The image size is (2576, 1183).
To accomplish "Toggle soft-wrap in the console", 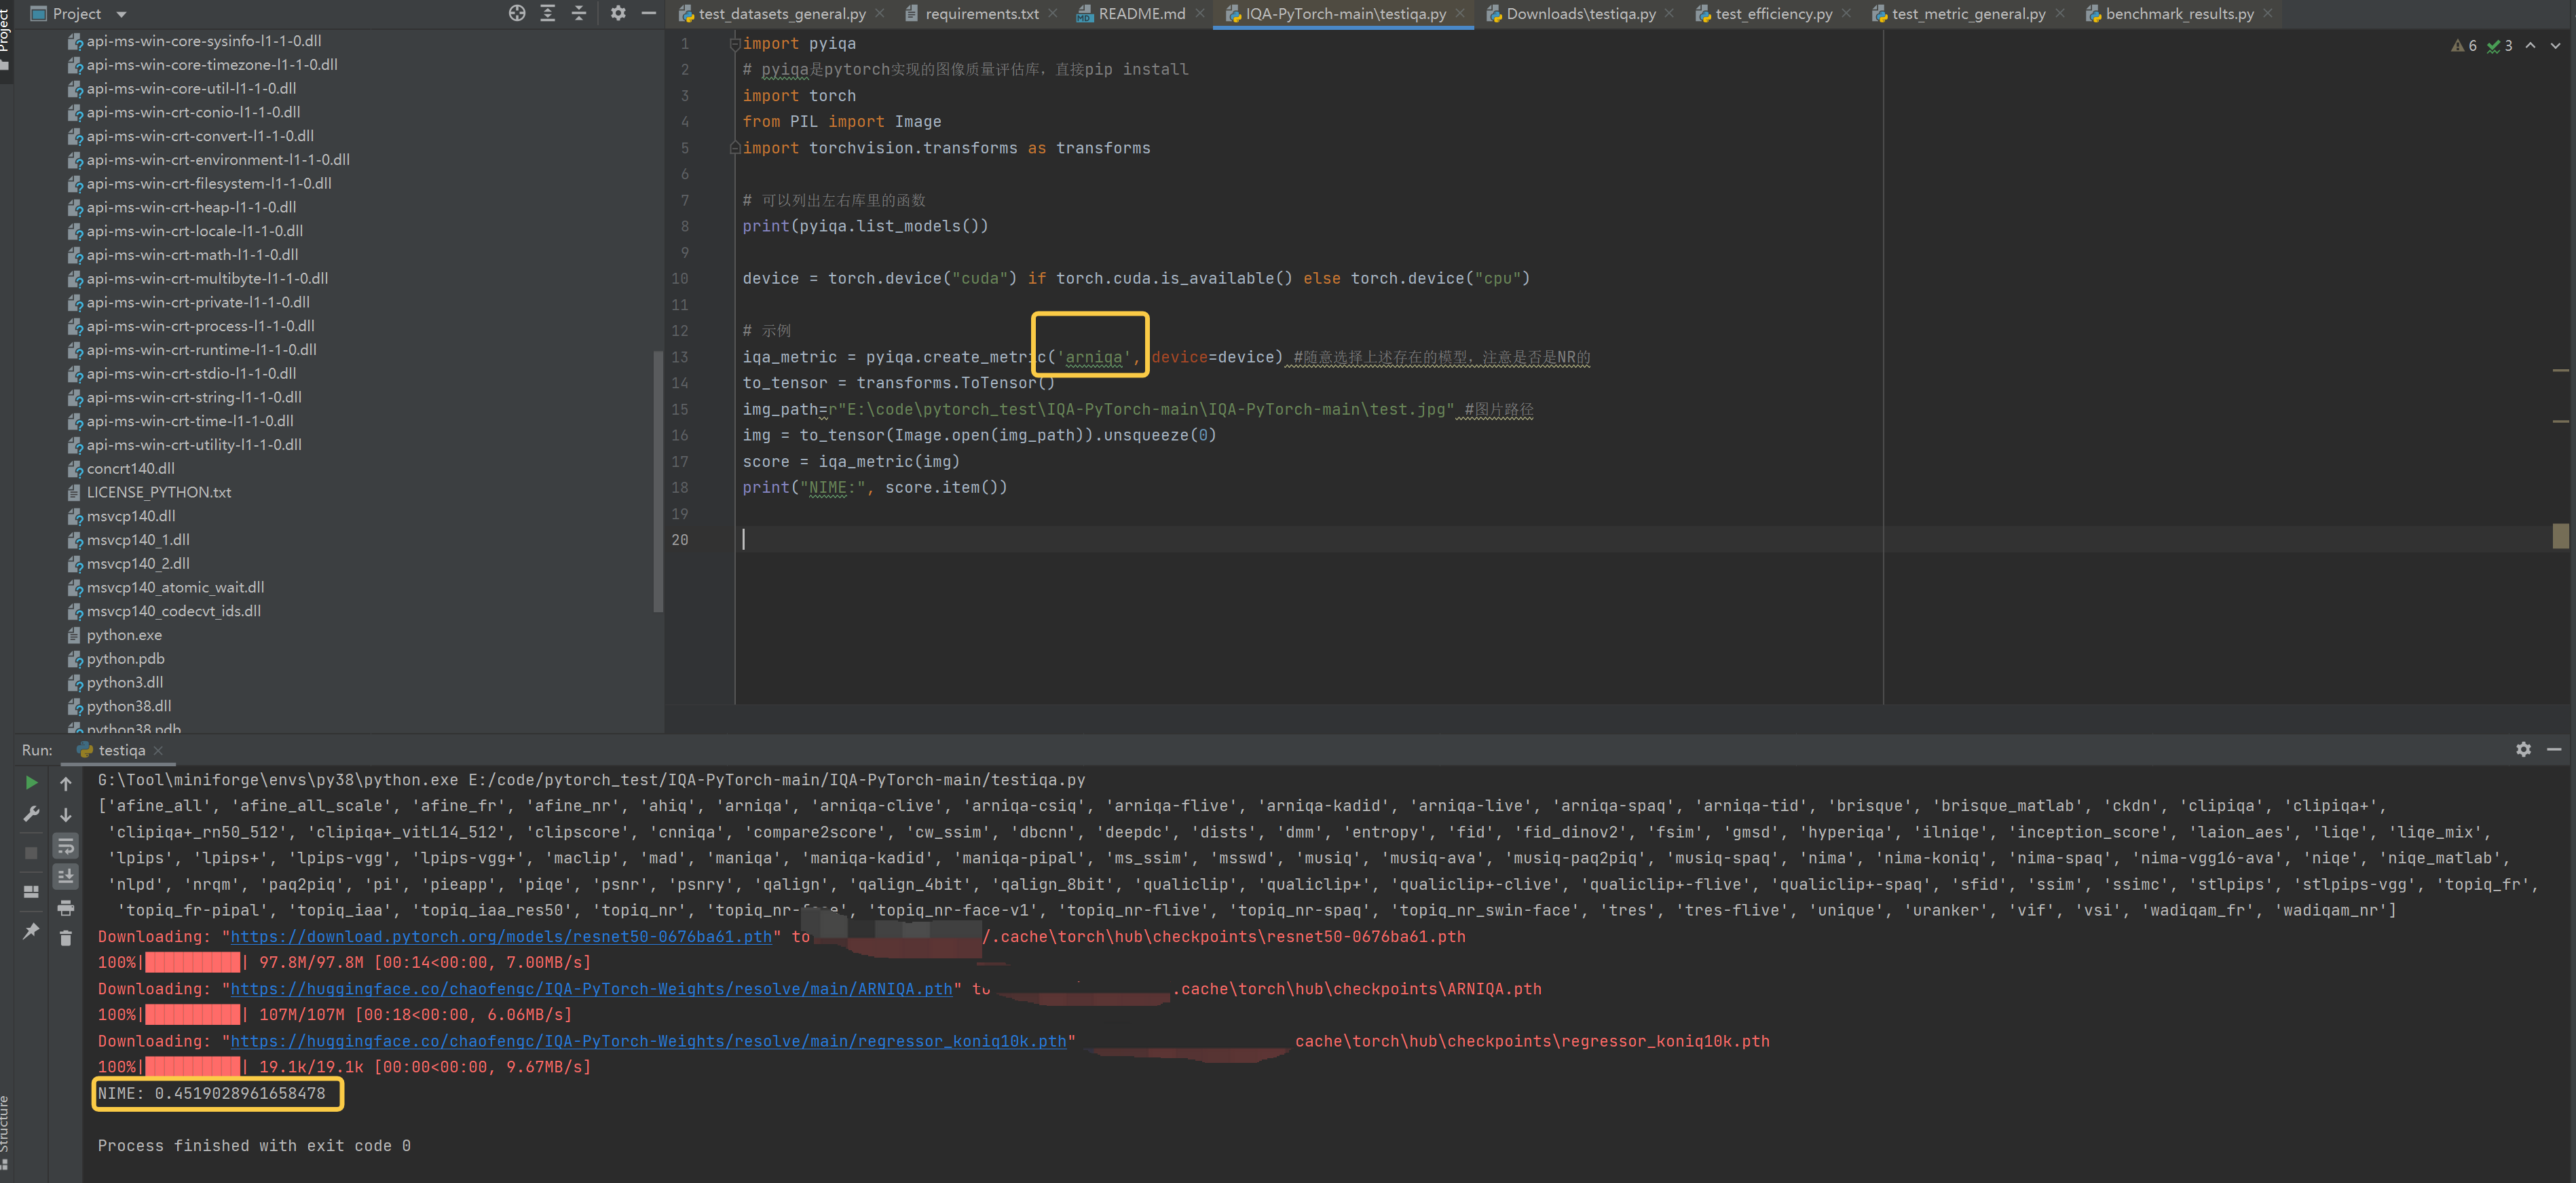I will click(x=66, y=847).
